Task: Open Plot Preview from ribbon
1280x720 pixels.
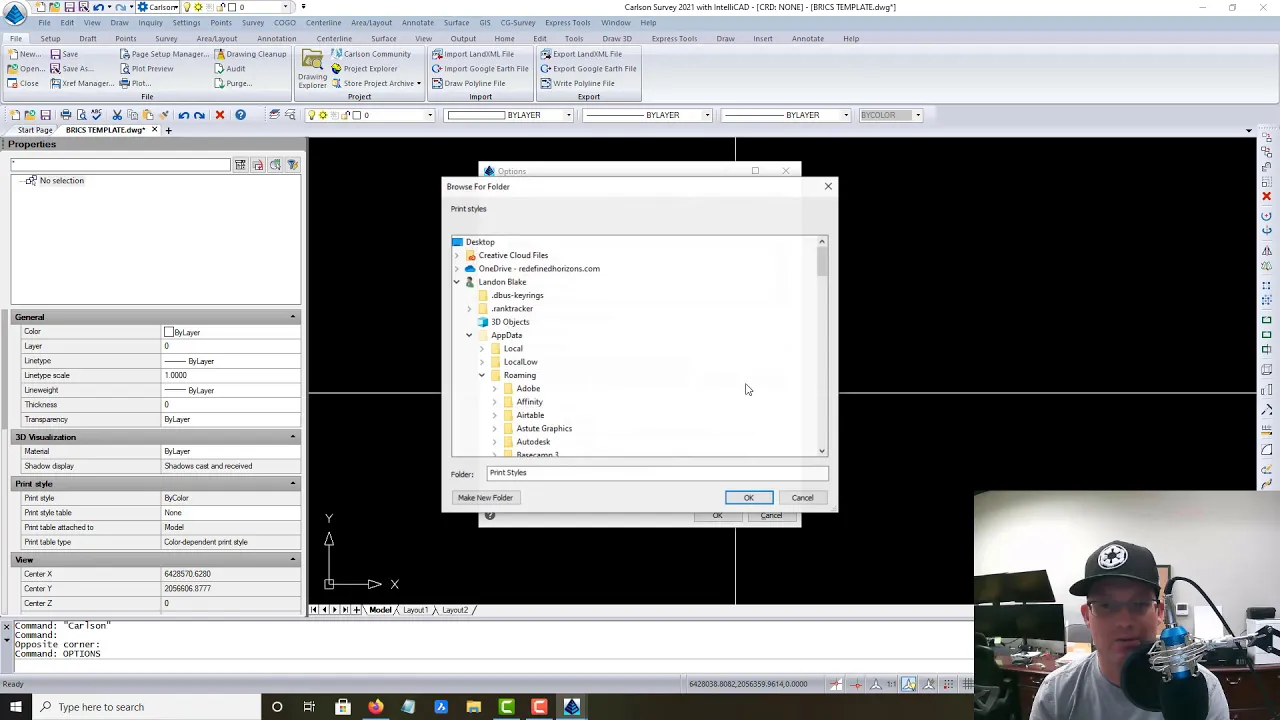Action: 146,69
